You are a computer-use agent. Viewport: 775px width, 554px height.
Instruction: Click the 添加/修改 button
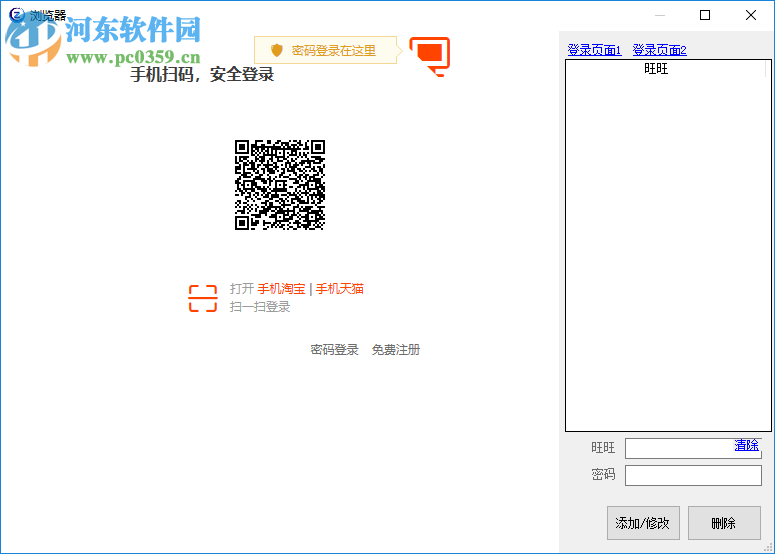point(643,523)
